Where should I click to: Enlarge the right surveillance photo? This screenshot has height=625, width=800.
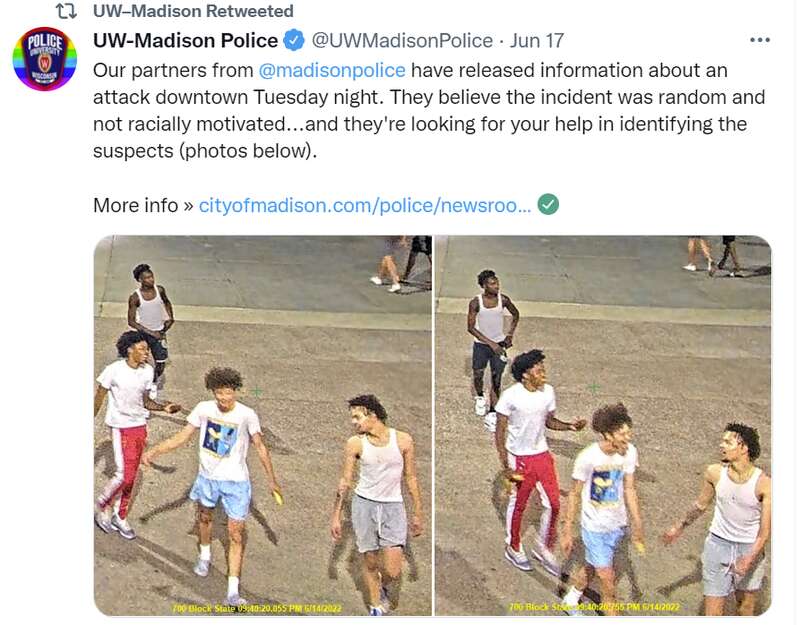tap(603, 426)
